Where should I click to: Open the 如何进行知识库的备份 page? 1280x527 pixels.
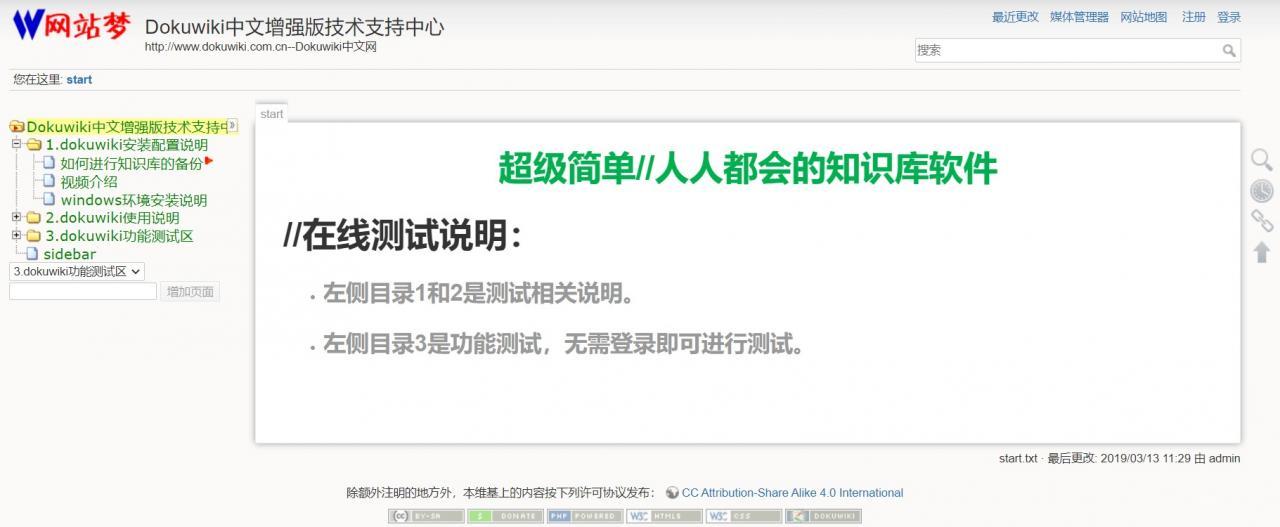(x=131, y=164)
